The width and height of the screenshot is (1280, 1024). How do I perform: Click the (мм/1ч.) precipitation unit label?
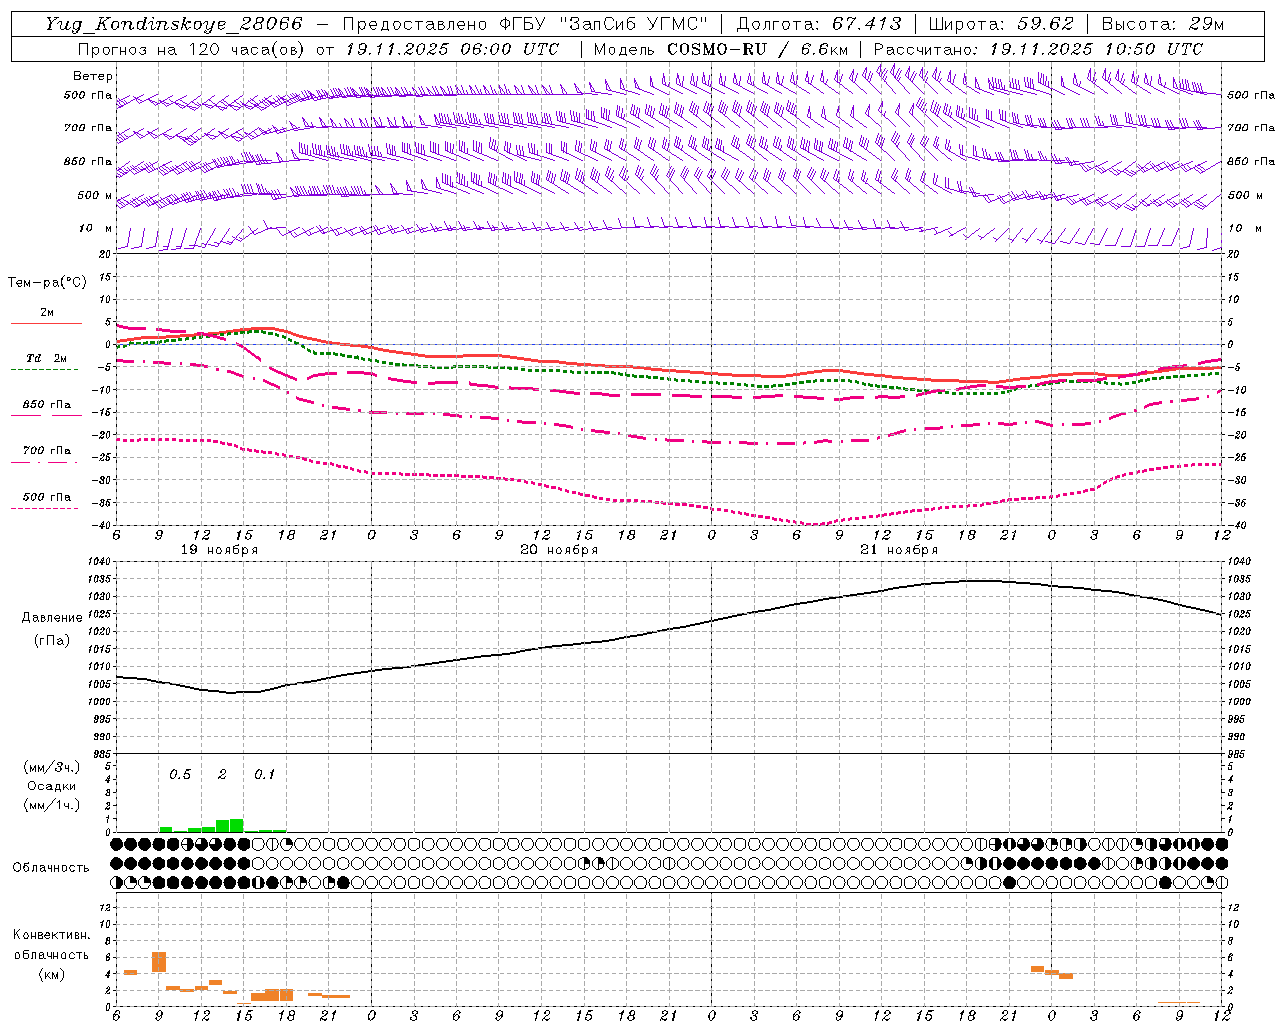pos(51,805)
